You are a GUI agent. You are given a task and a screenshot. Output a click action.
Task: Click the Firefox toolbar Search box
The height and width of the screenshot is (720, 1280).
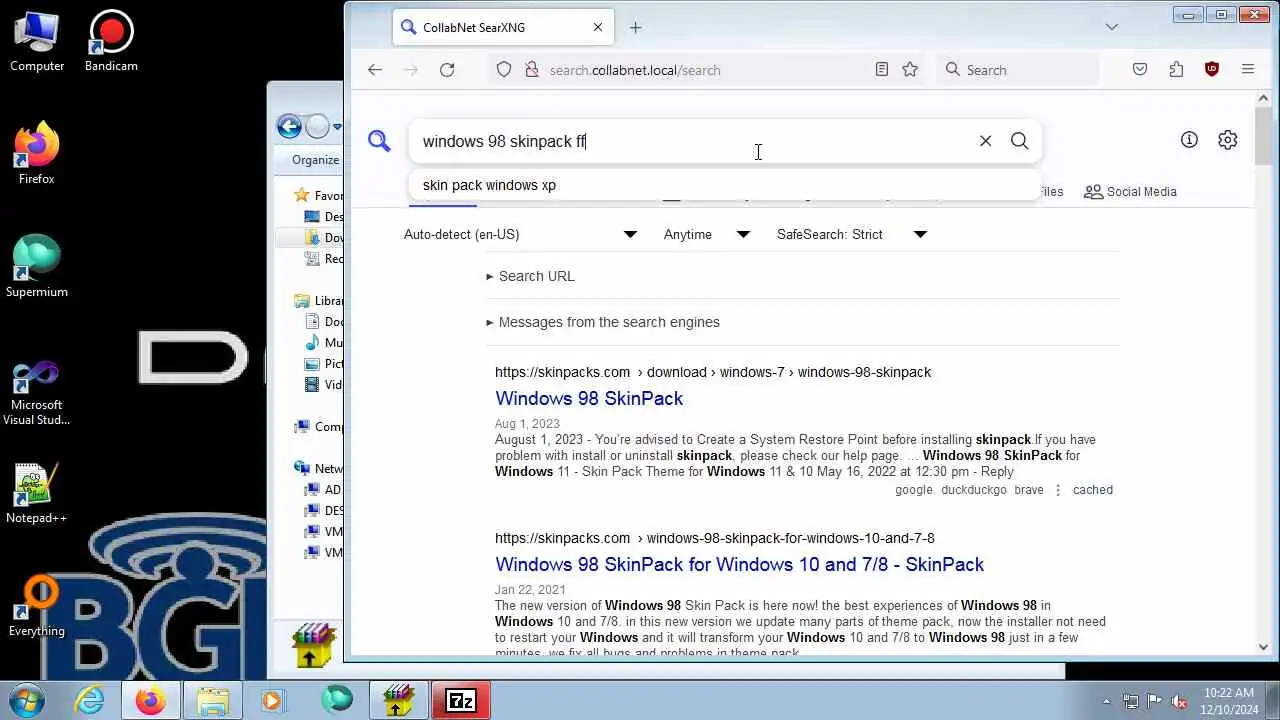[1017, 70]
